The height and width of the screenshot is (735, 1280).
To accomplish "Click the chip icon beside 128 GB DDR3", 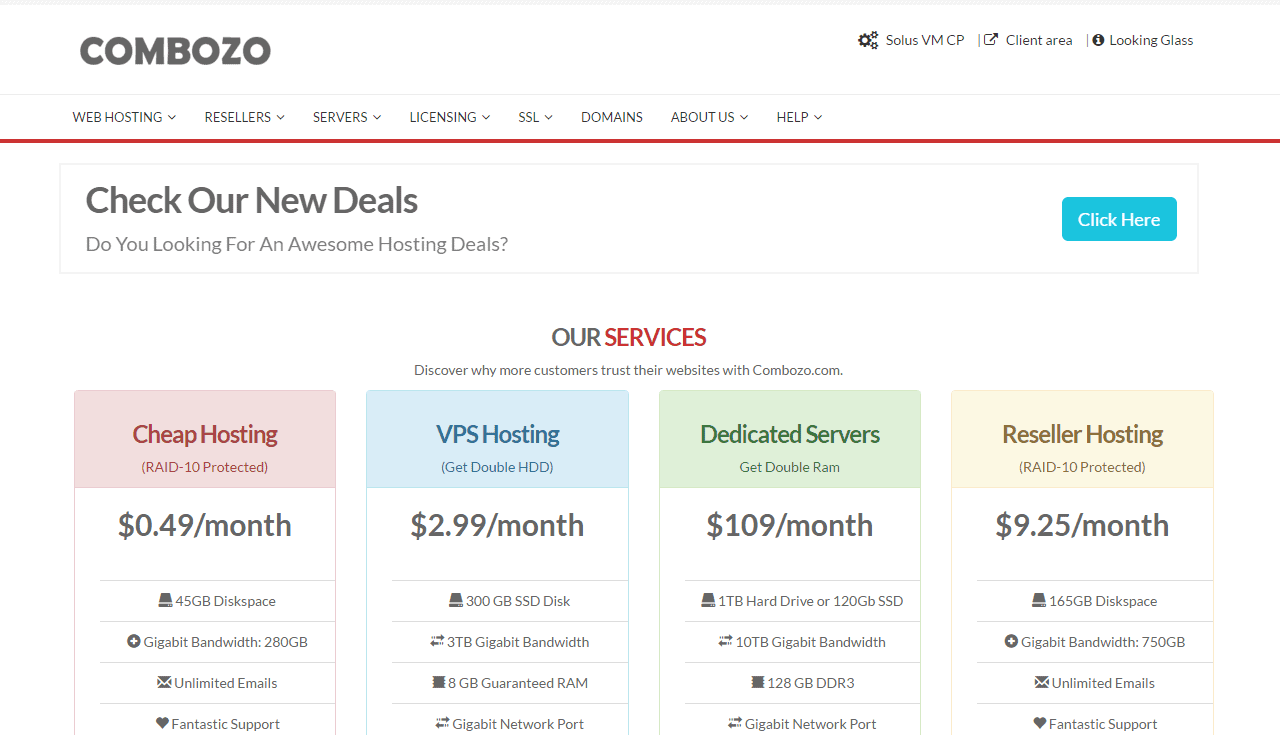I will tap(758, 683).
